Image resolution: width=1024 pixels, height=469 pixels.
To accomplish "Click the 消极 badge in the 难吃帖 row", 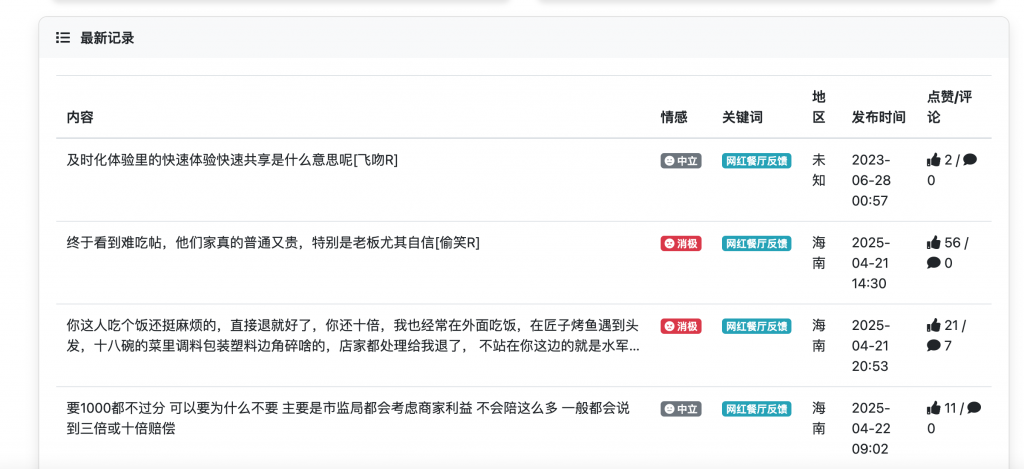I will pos(681,244).
